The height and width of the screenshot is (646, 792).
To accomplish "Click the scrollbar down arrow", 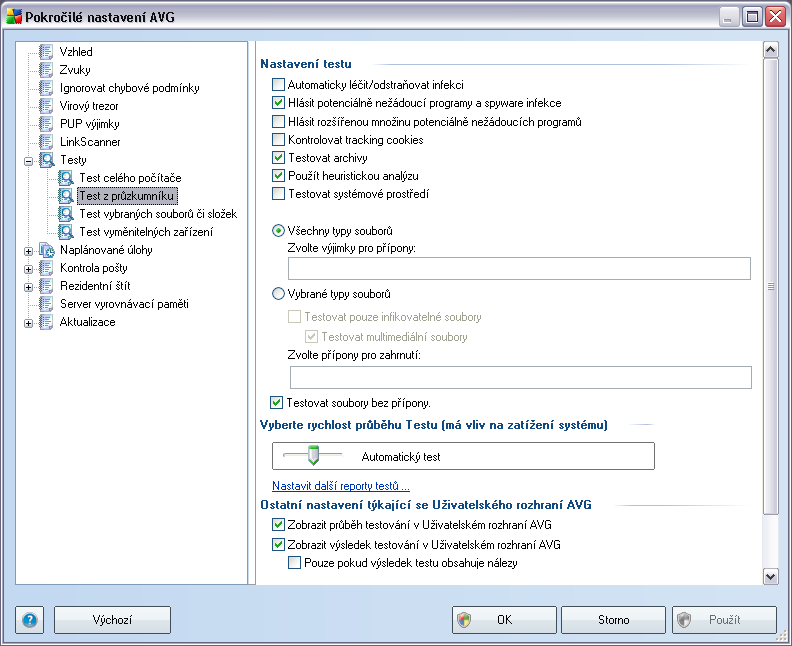I will click(770, 576).
